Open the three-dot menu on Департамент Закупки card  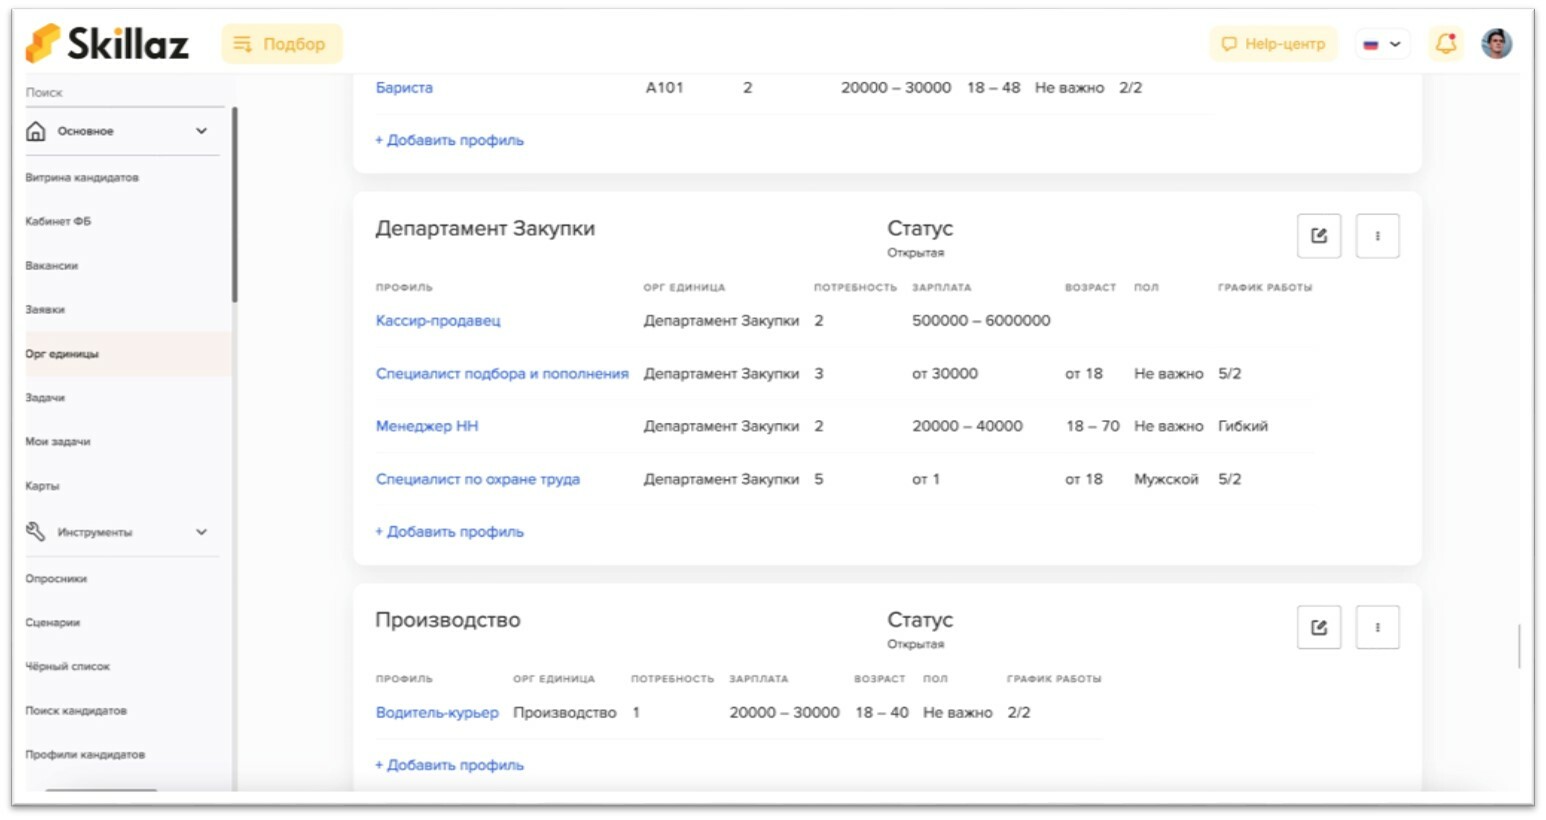click(1377, 235)
